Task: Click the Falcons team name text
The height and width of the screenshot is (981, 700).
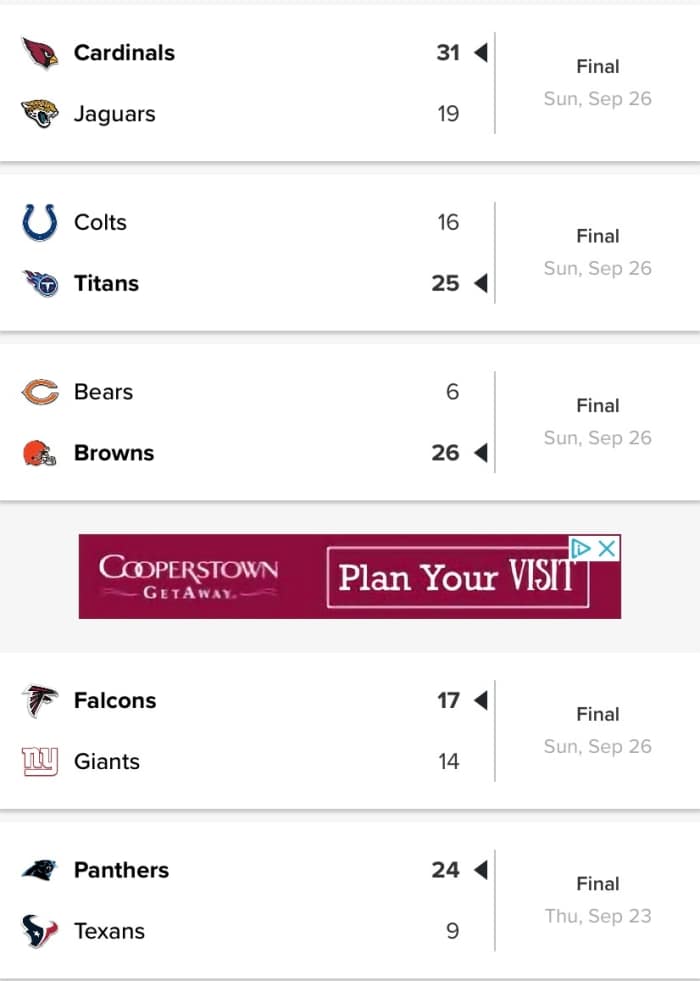Action: coord(114,701)
